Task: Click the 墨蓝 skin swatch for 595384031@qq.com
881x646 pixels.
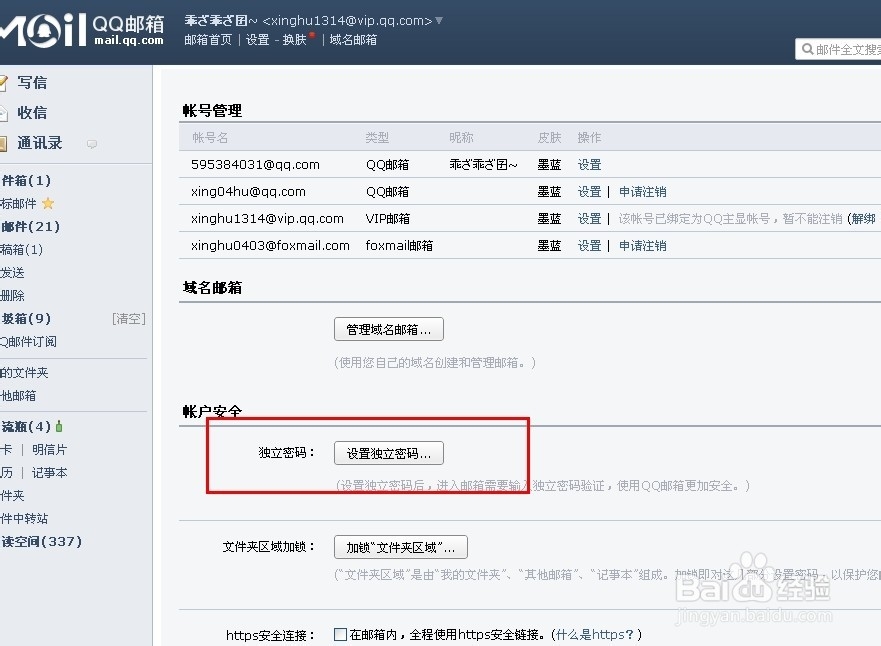Action: click(549, 164)
